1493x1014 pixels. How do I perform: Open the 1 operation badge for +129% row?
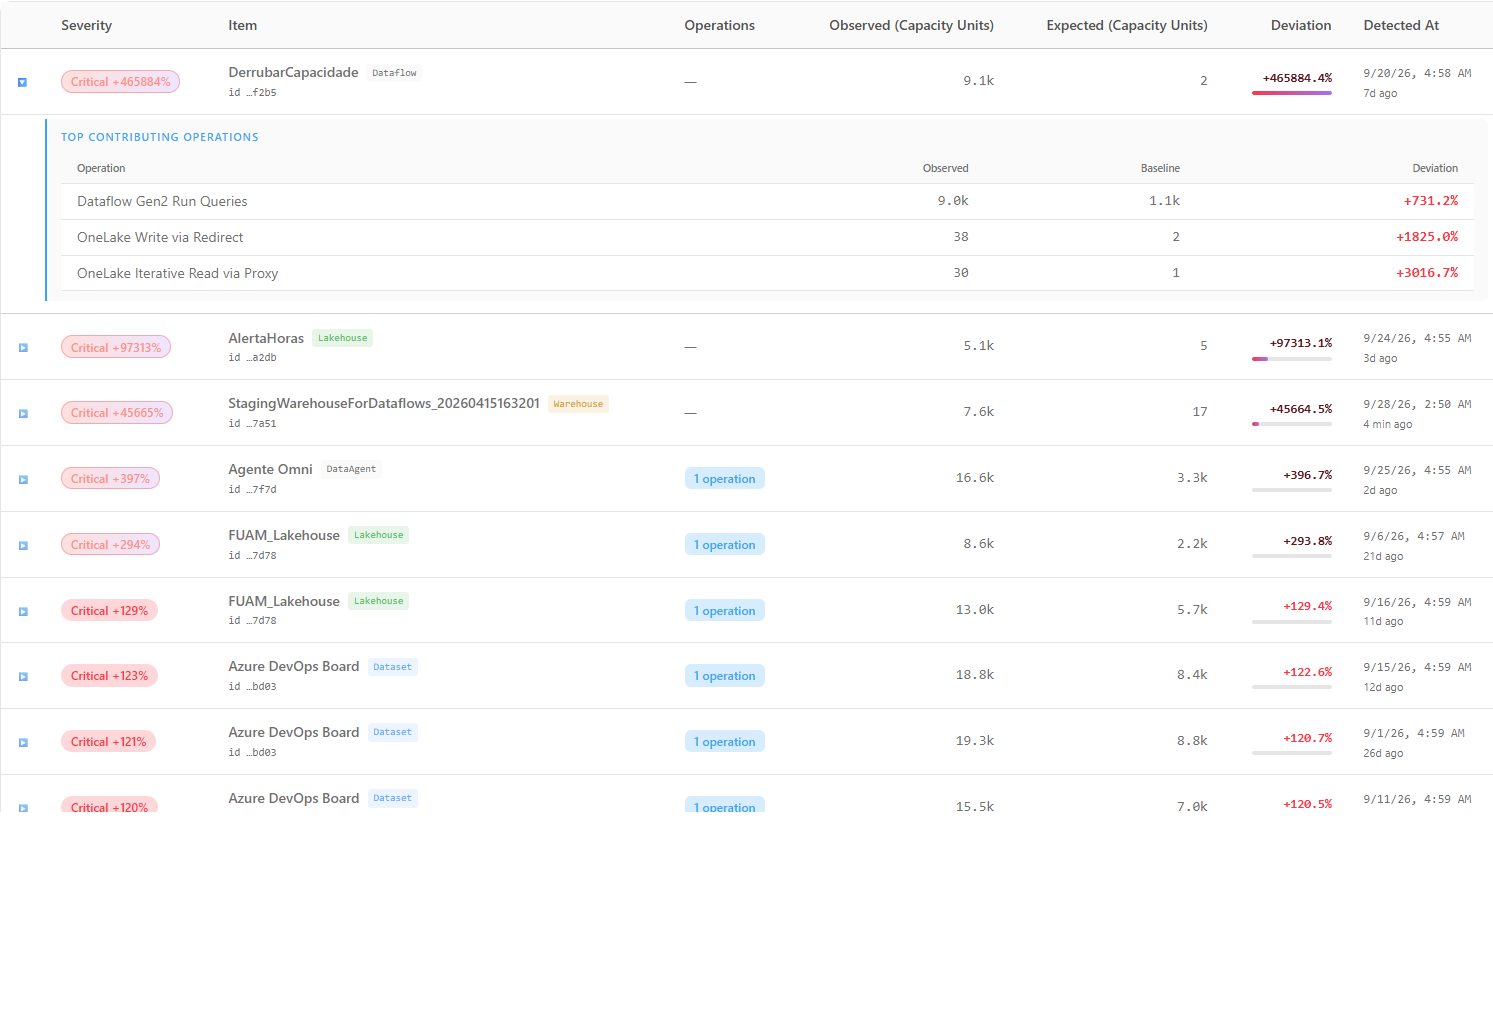724,611
